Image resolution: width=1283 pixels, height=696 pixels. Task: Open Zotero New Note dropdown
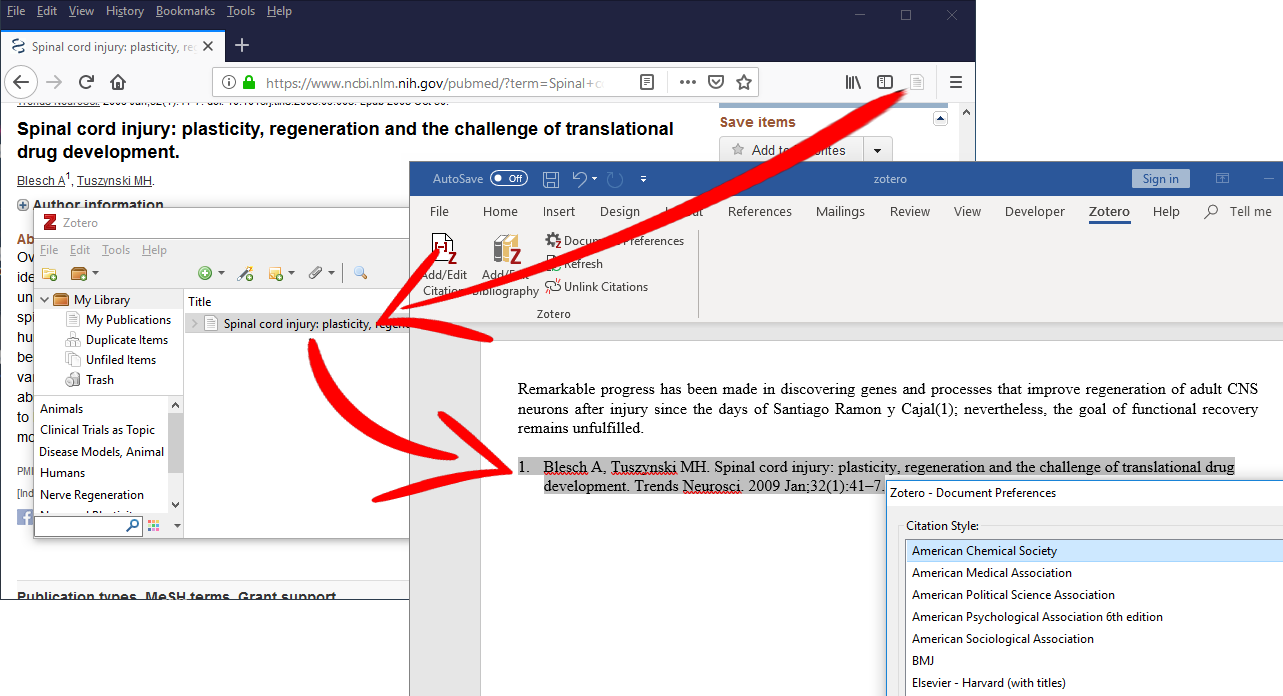(281, 273)
